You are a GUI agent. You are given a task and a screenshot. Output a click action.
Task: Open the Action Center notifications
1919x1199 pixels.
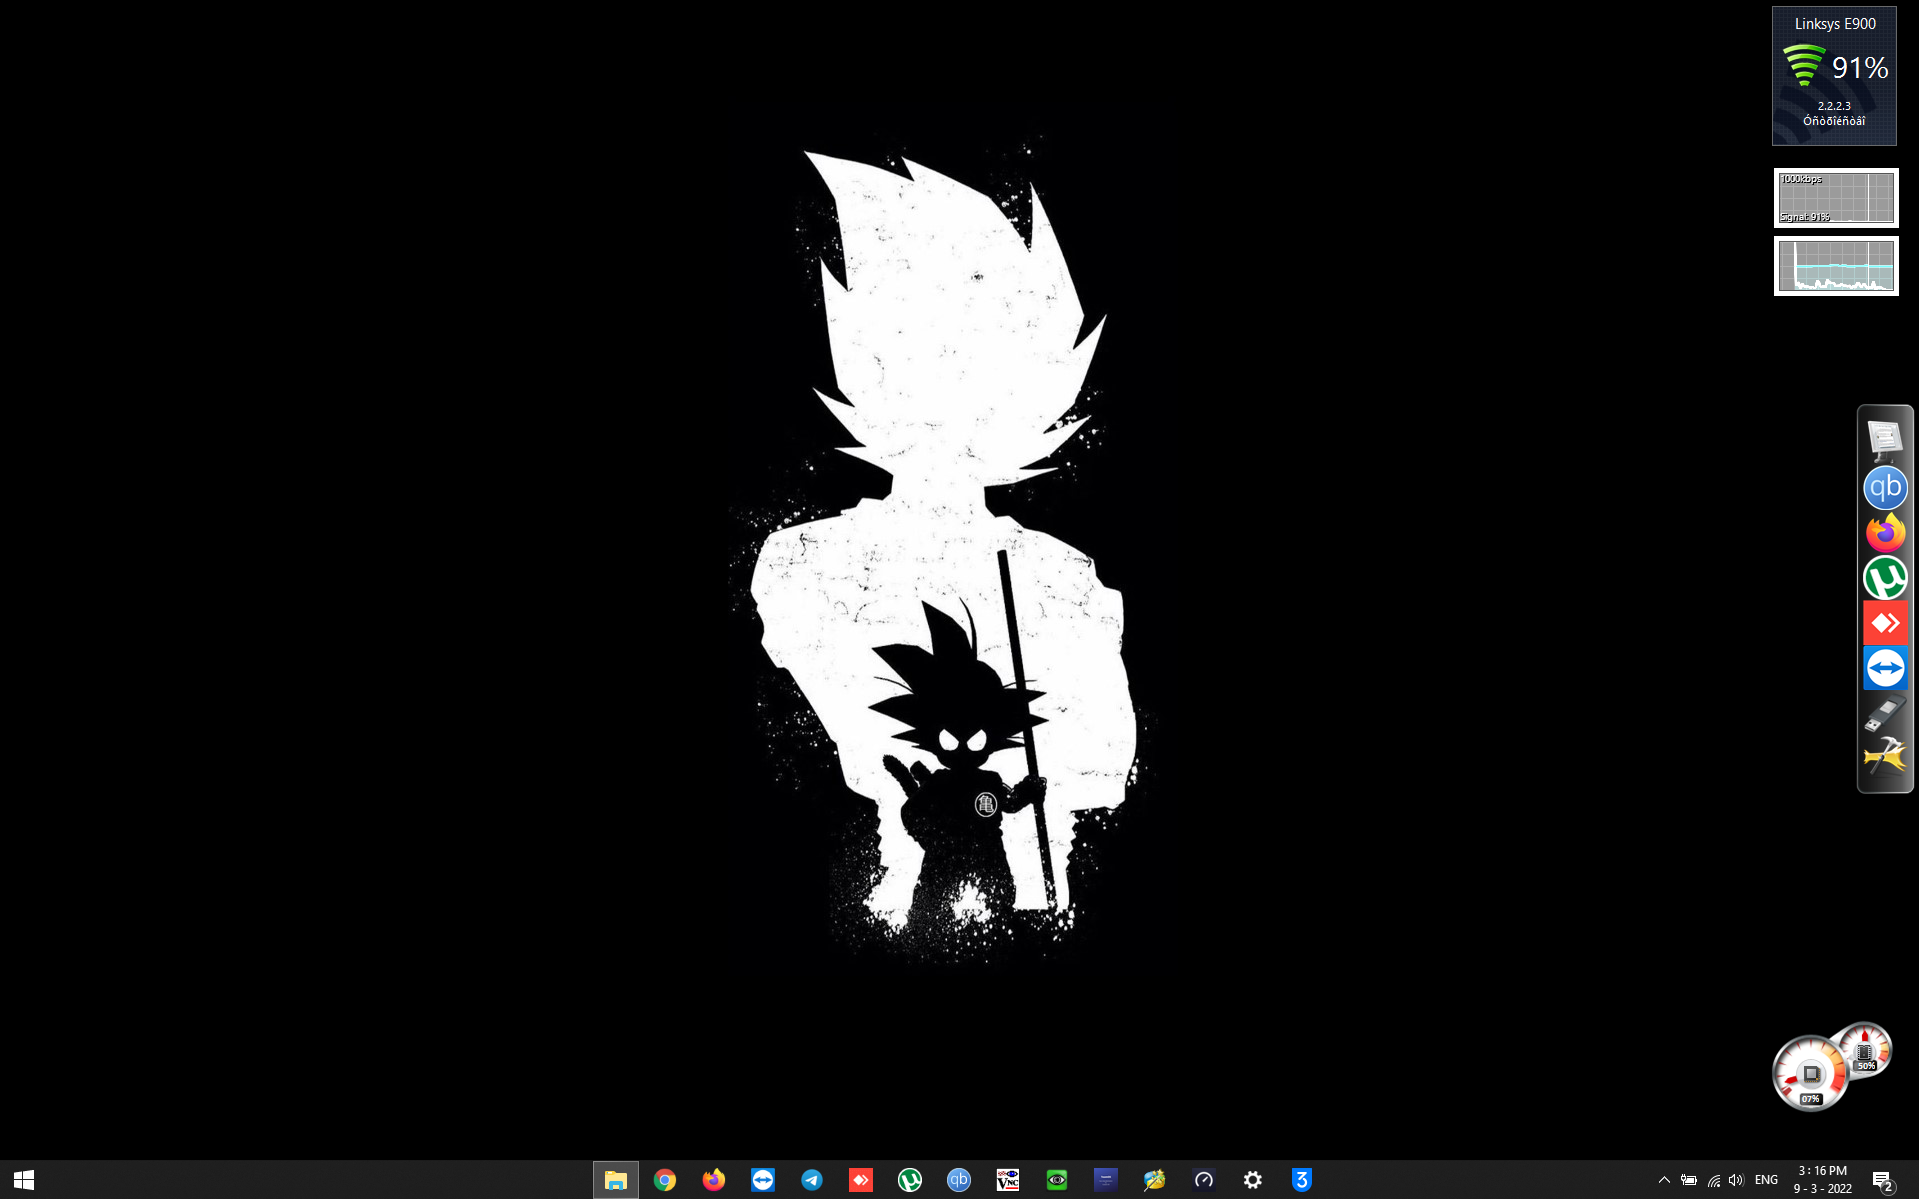coord(1883,1181)
